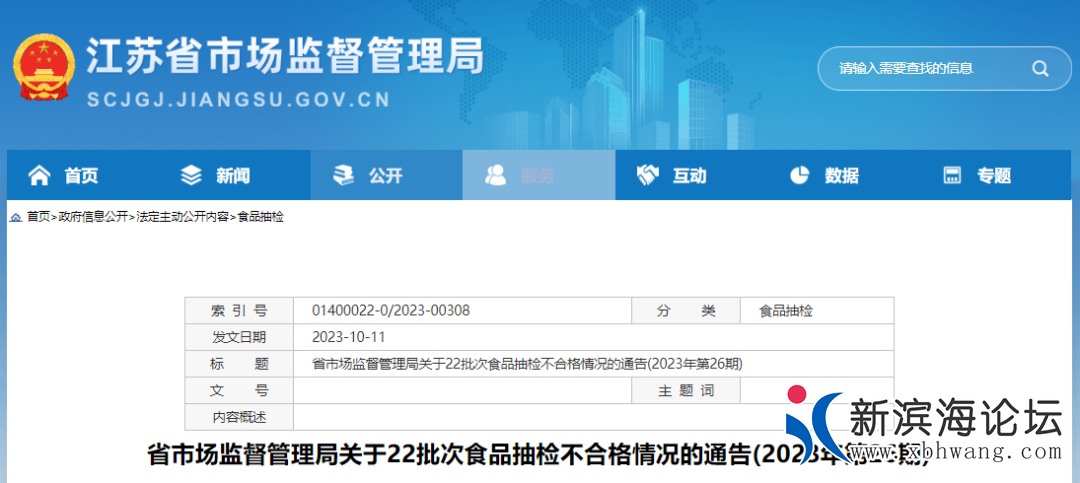Click the 首页 breadcrumb link

38,217
